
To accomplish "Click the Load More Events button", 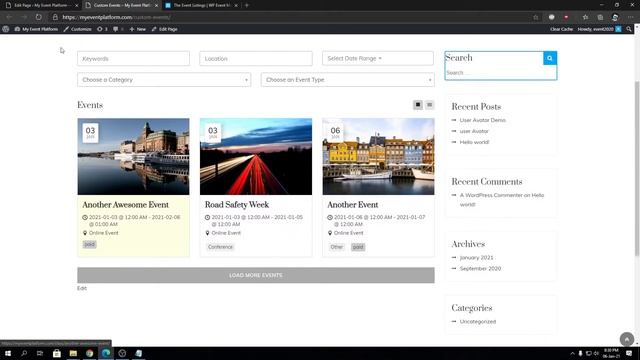I will (256, 275).
